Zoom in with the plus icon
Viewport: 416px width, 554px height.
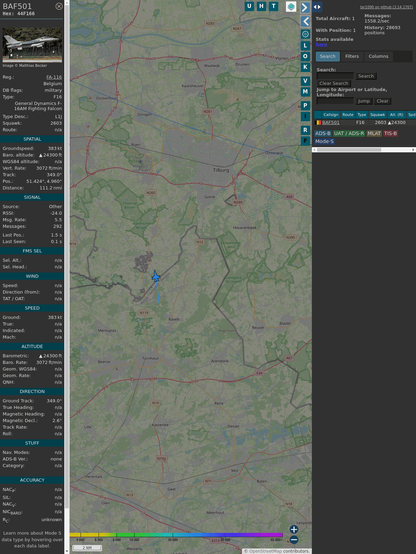coord(294,529)
